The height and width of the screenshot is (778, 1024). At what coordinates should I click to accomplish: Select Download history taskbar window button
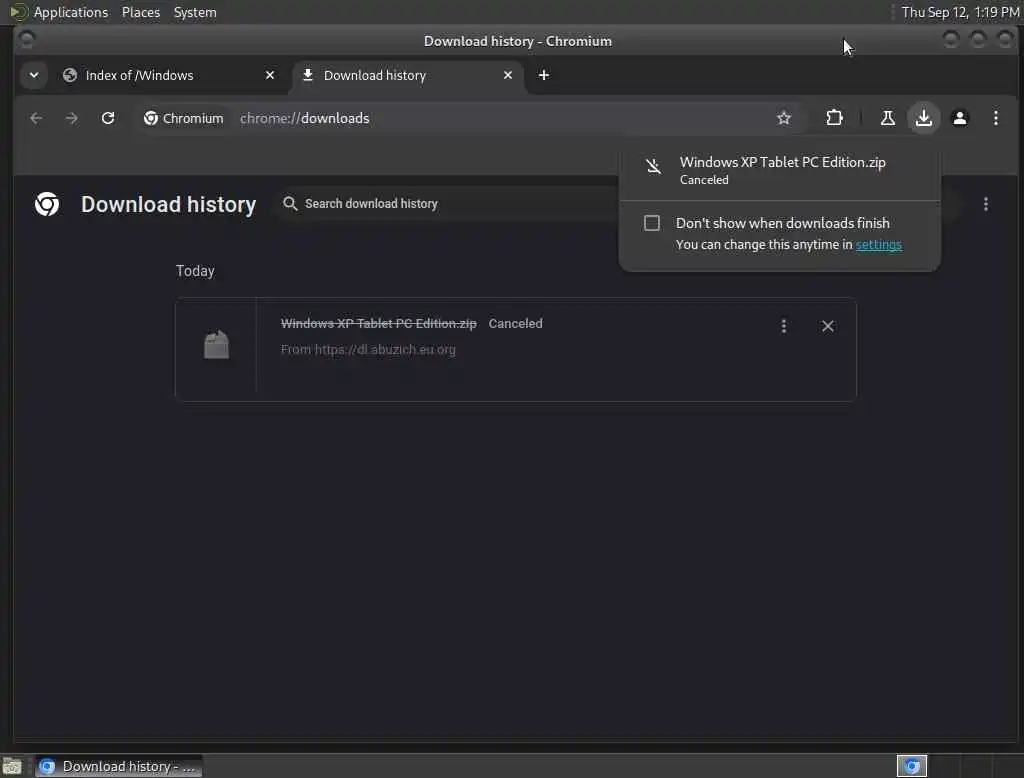118,766
